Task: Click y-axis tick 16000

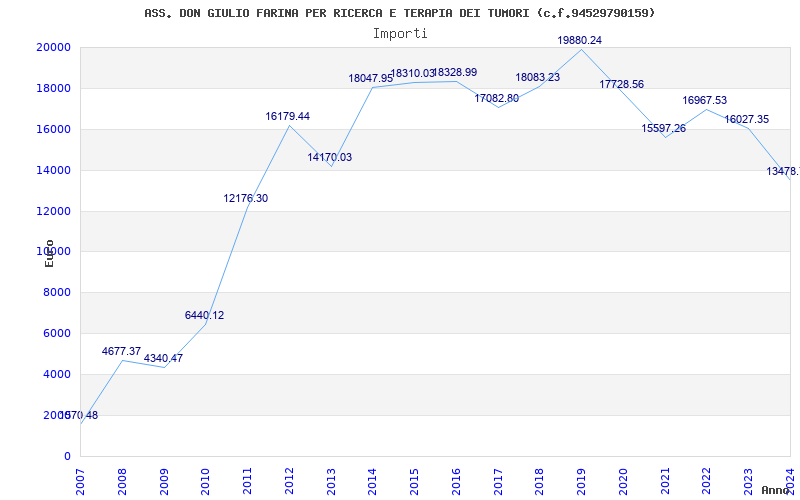Action: [x=53, y=129]
